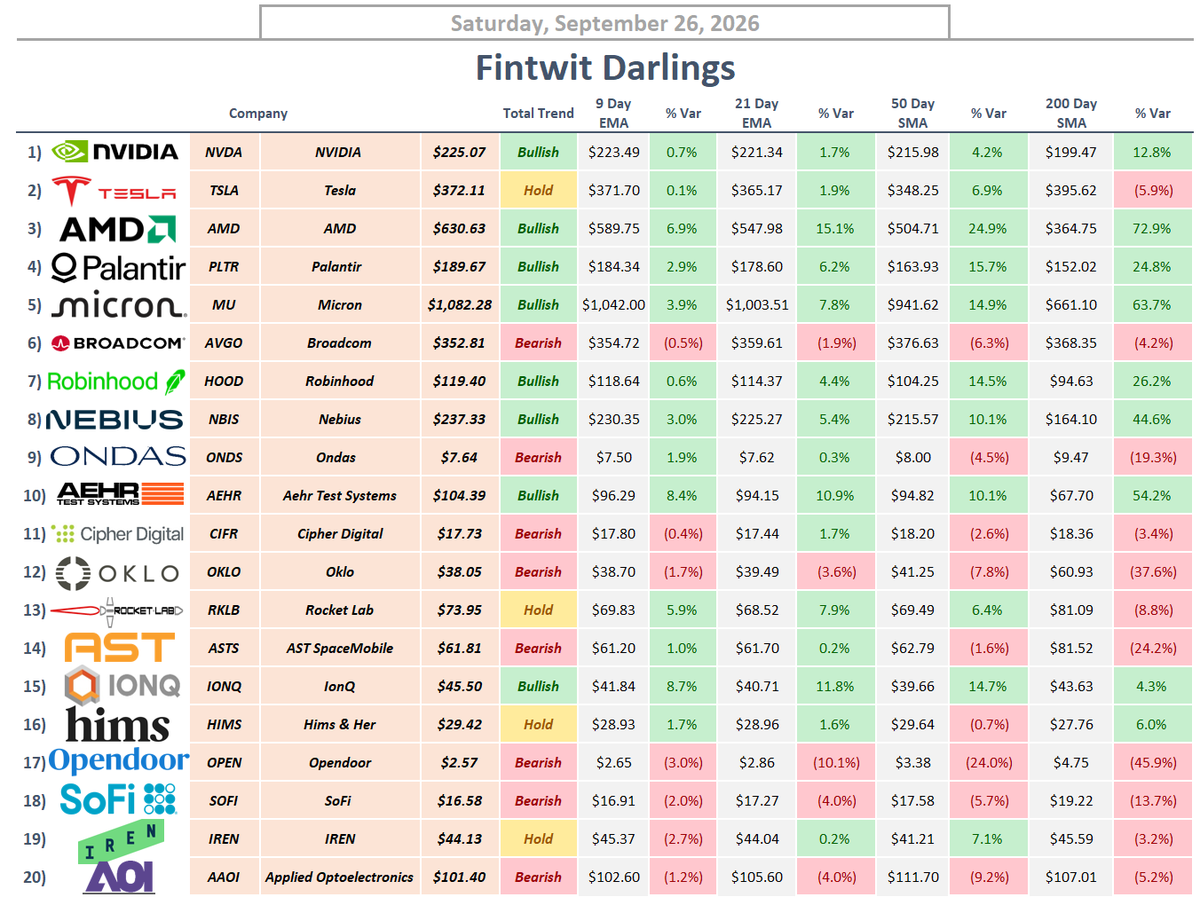Select the AVGO ticker cell
1200x905 pixels.
tap(224, 343)
